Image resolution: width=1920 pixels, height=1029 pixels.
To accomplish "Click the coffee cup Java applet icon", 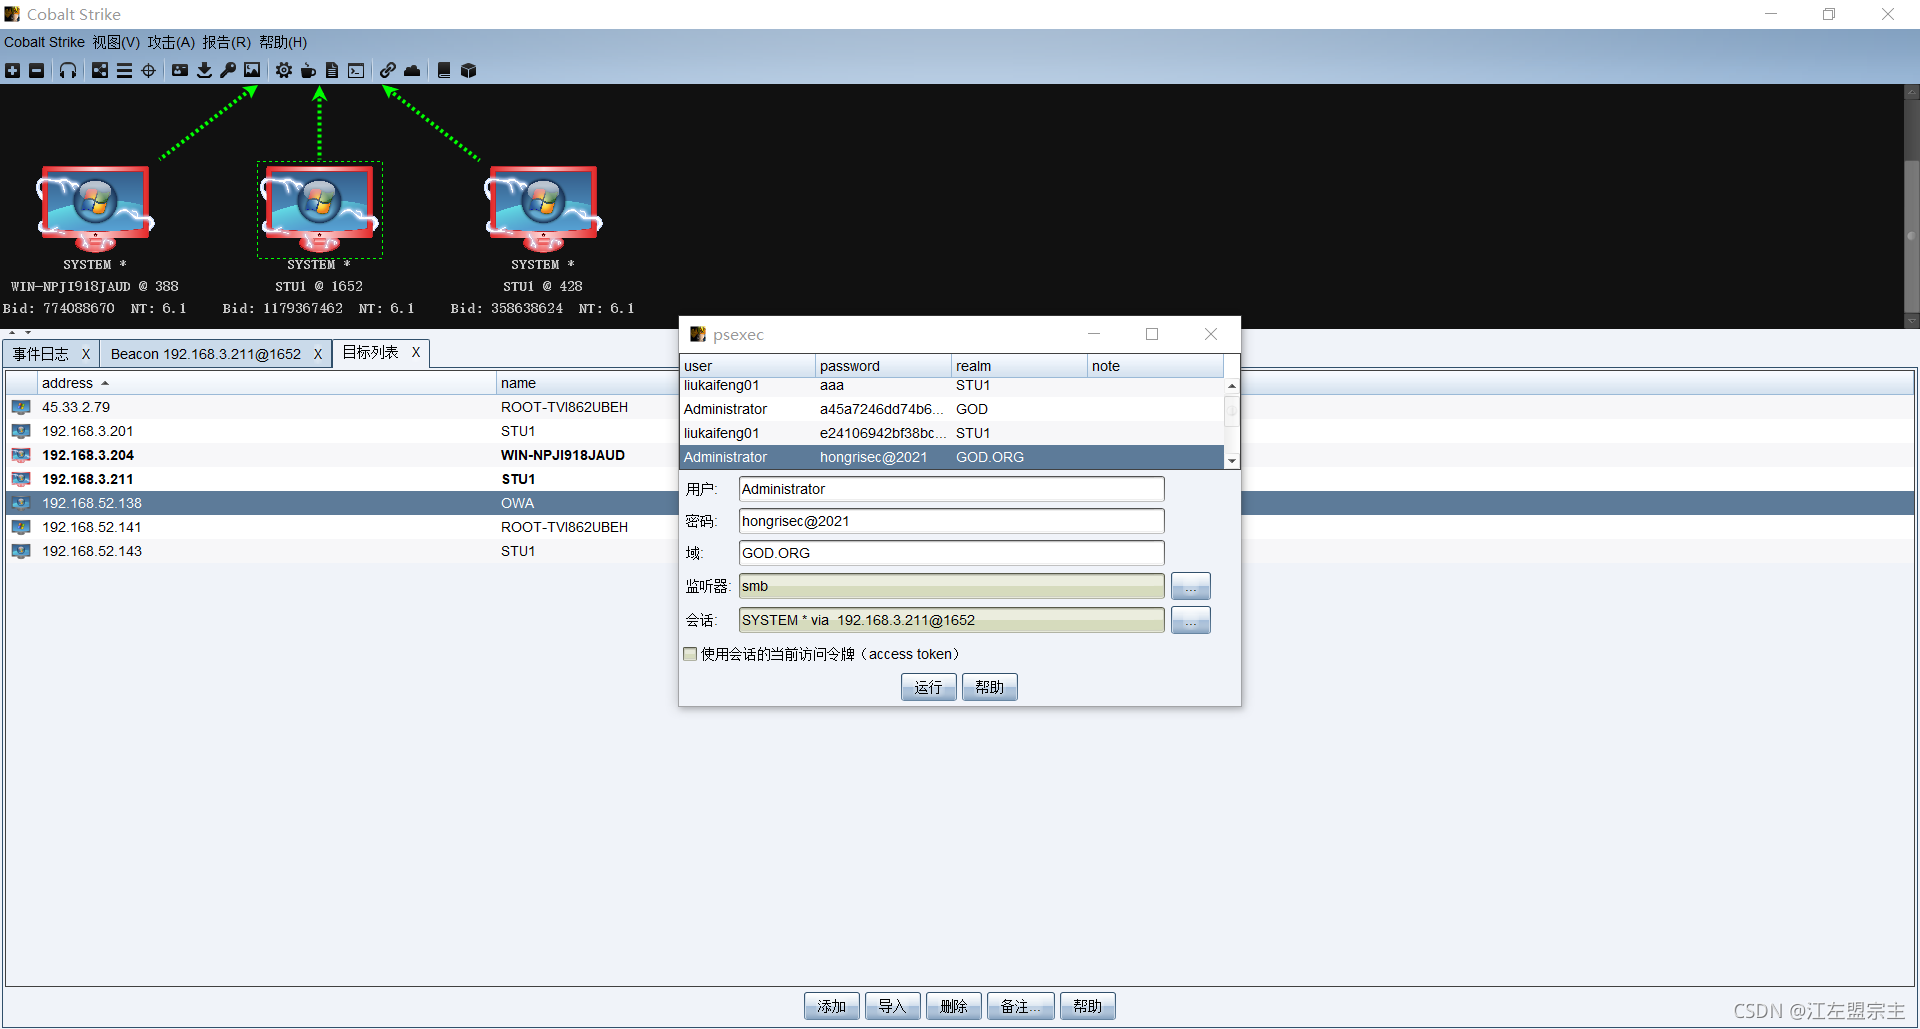I will 308,70.
